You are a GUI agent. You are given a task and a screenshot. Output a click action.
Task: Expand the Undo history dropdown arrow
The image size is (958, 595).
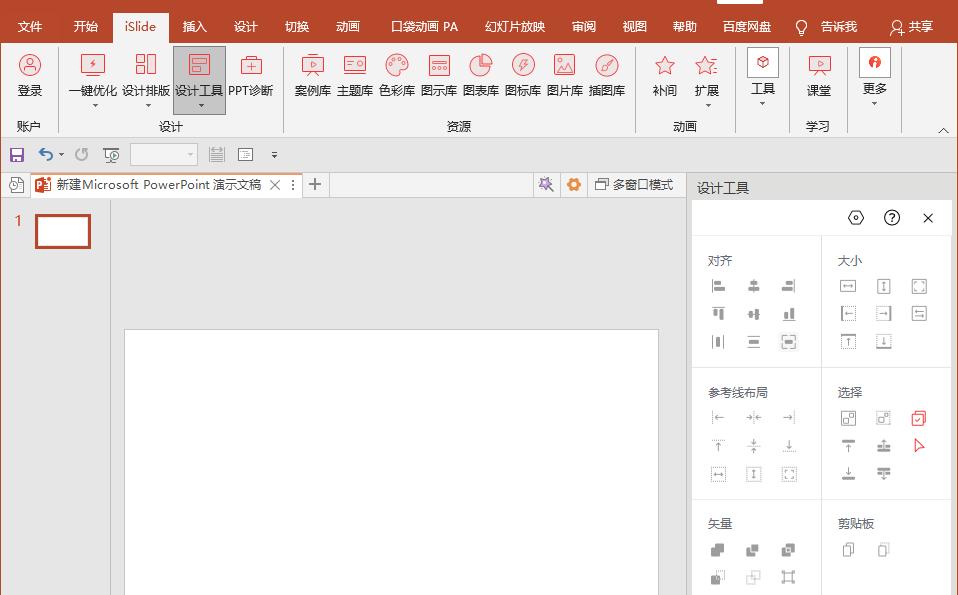point(59,154)
